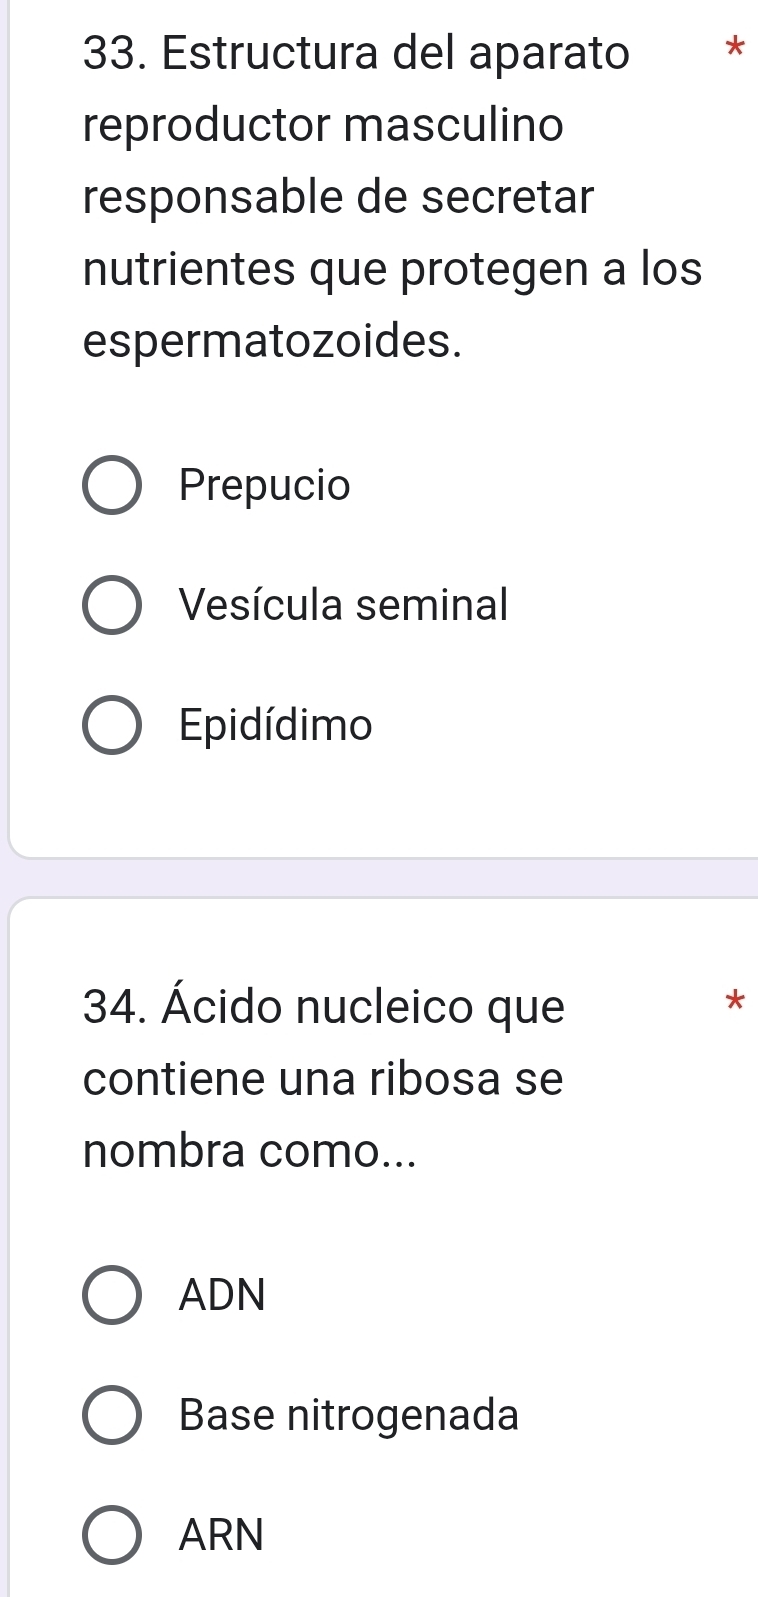Screen dimensions: 758x1597
Task: Click the "33. Estructura del aparato" heading line
Action: (357, 53)
